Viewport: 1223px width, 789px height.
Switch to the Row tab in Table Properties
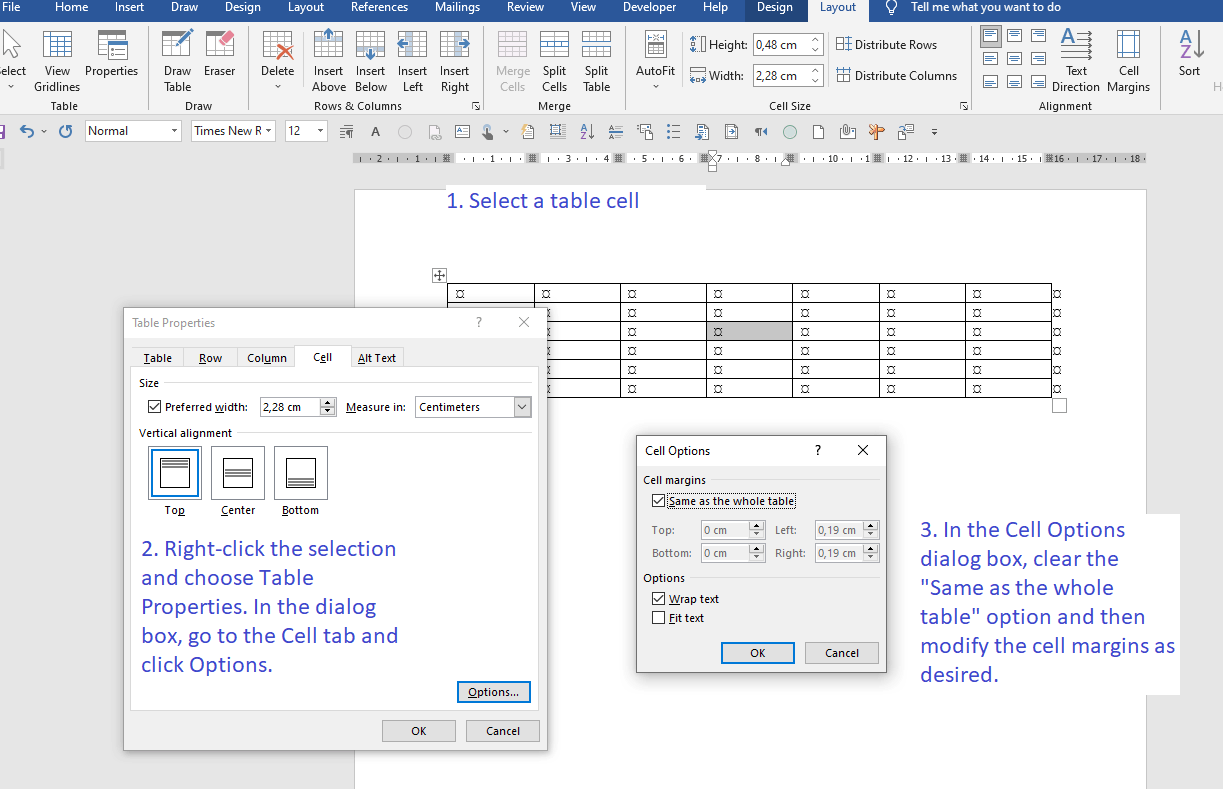210,357
